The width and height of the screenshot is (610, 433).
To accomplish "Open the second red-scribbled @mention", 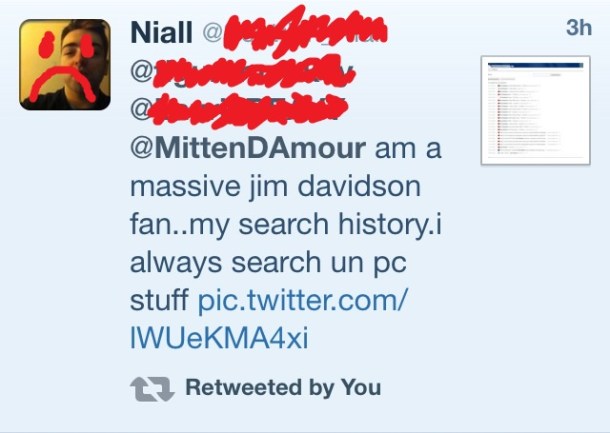I will coord(238,110).
